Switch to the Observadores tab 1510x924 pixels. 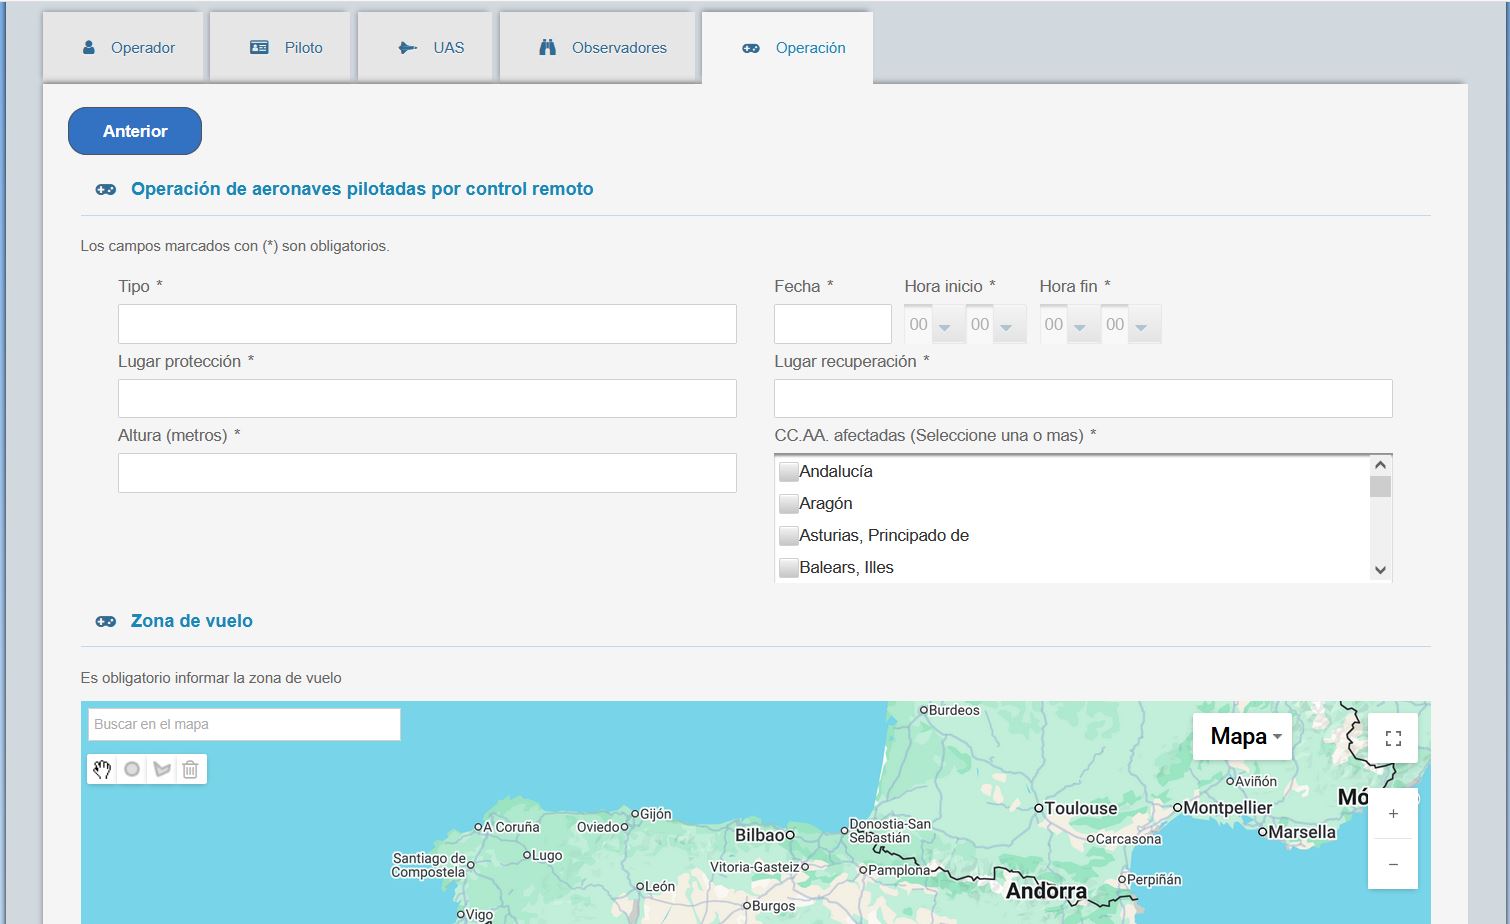[x=597, y=47]
